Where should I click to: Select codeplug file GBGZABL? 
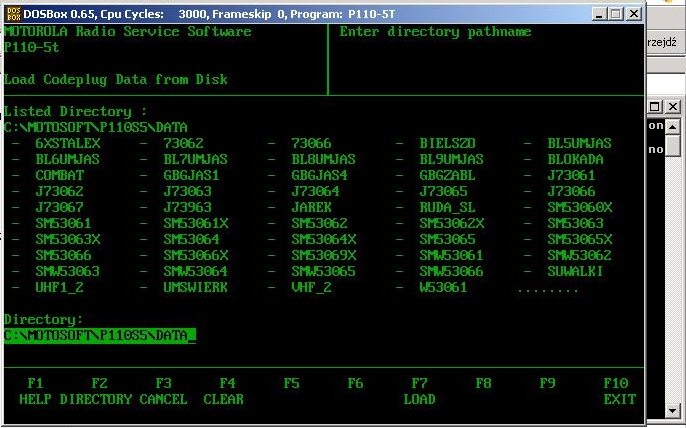point(448,175)
